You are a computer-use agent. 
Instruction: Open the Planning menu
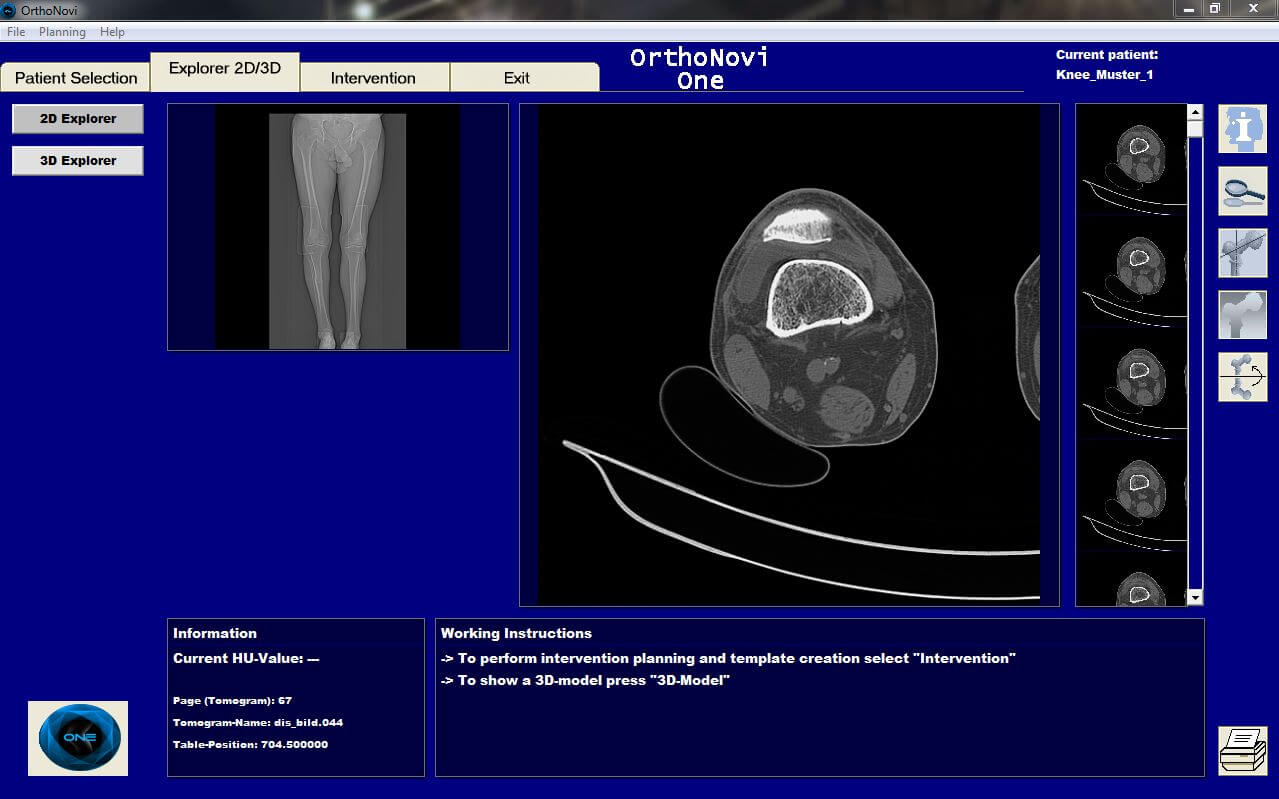click(x=62, y=32)
